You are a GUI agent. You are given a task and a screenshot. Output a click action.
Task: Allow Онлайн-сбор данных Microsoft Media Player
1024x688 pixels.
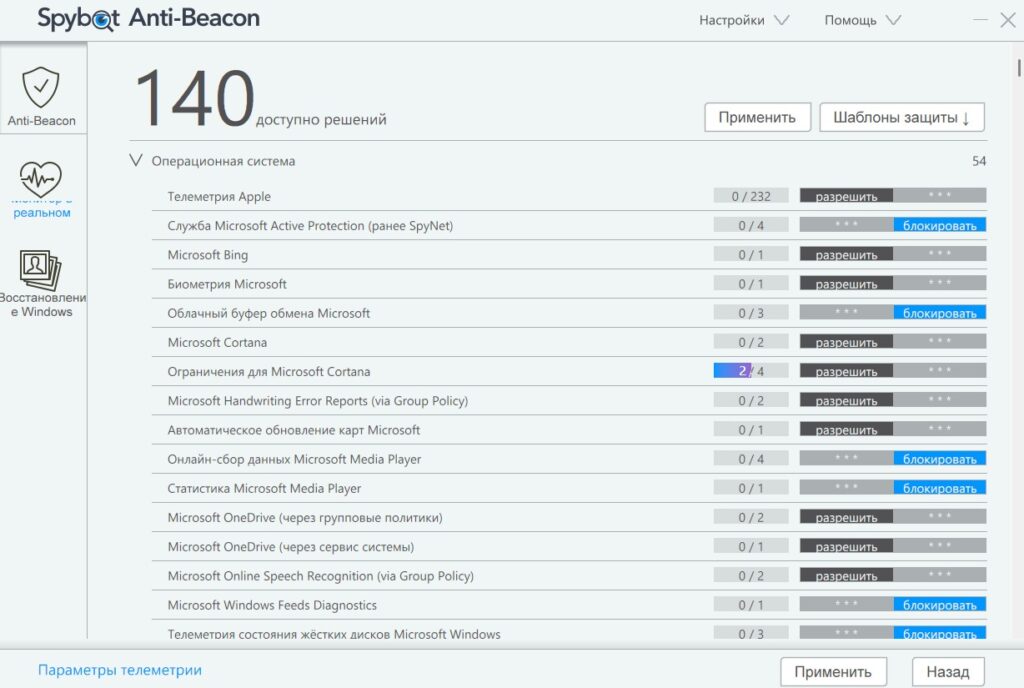tap(846, 458)
